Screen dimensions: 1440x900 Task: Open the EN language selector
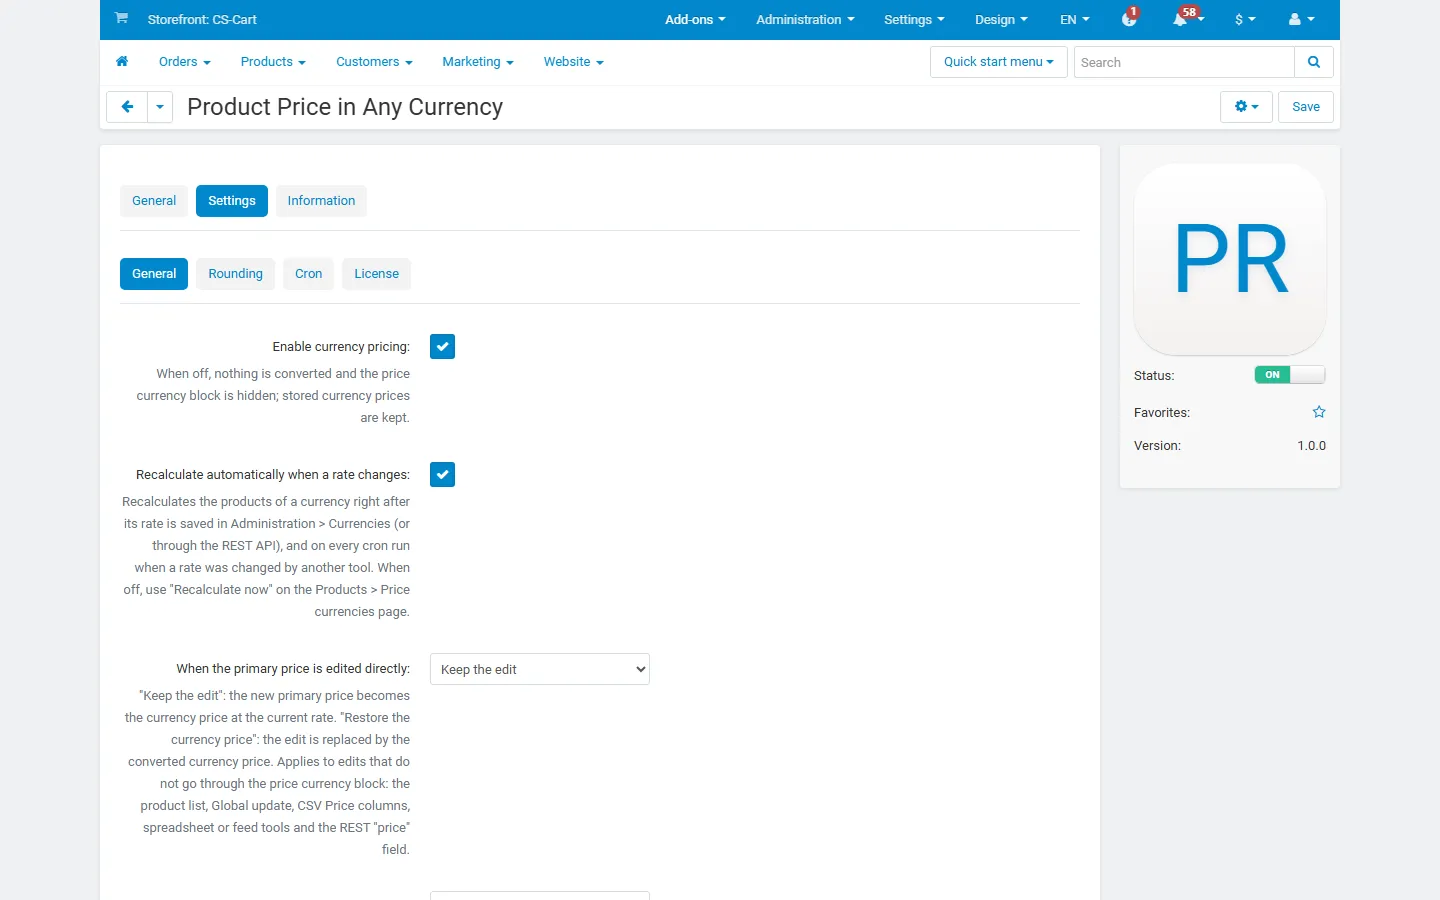point(1075,19)
